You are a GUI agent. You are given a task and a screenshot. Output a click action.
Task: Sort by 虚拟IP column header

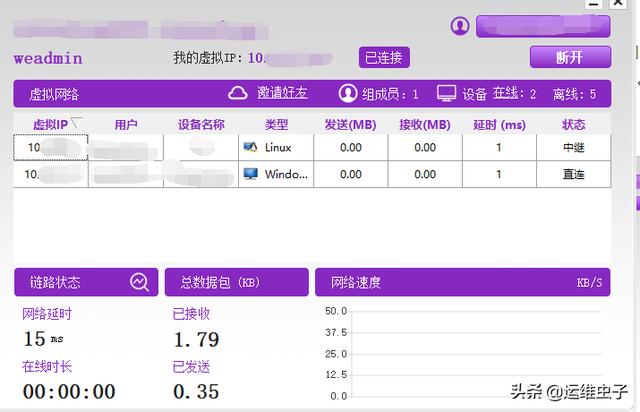[x=51, y=125]
